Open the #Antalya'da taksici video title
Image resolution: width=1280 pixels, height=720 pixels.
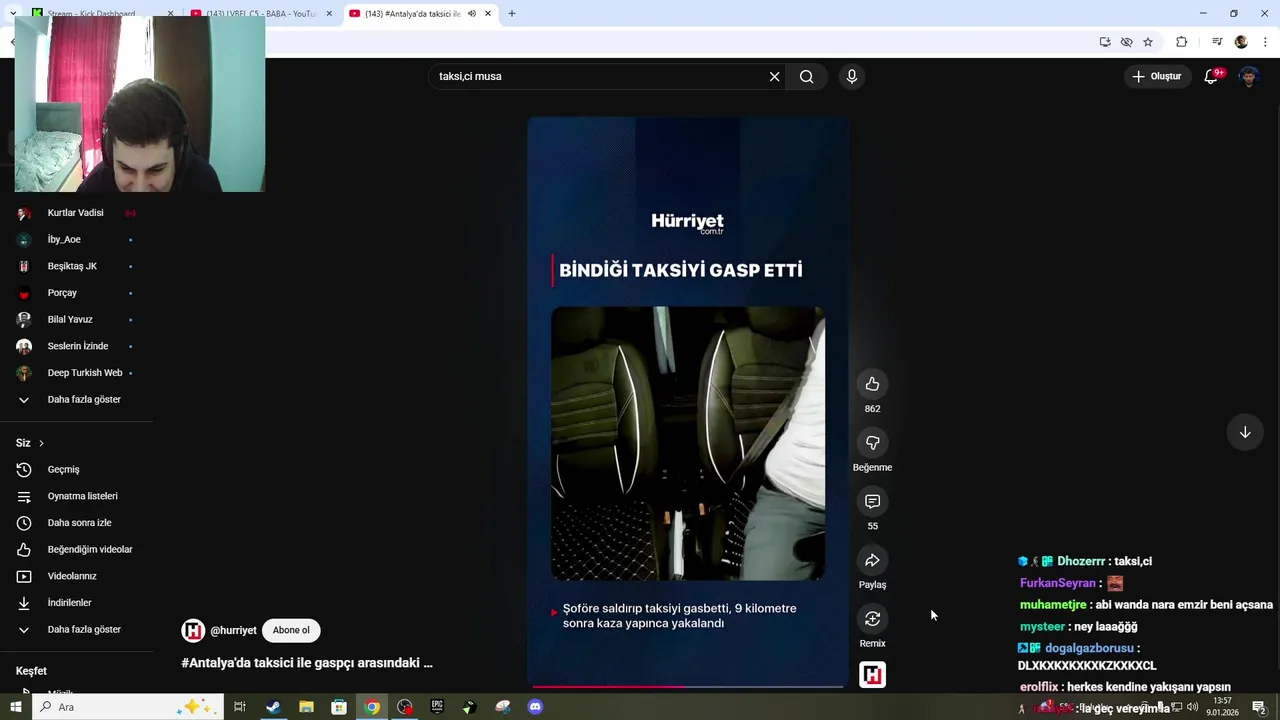tap(307, 663)
